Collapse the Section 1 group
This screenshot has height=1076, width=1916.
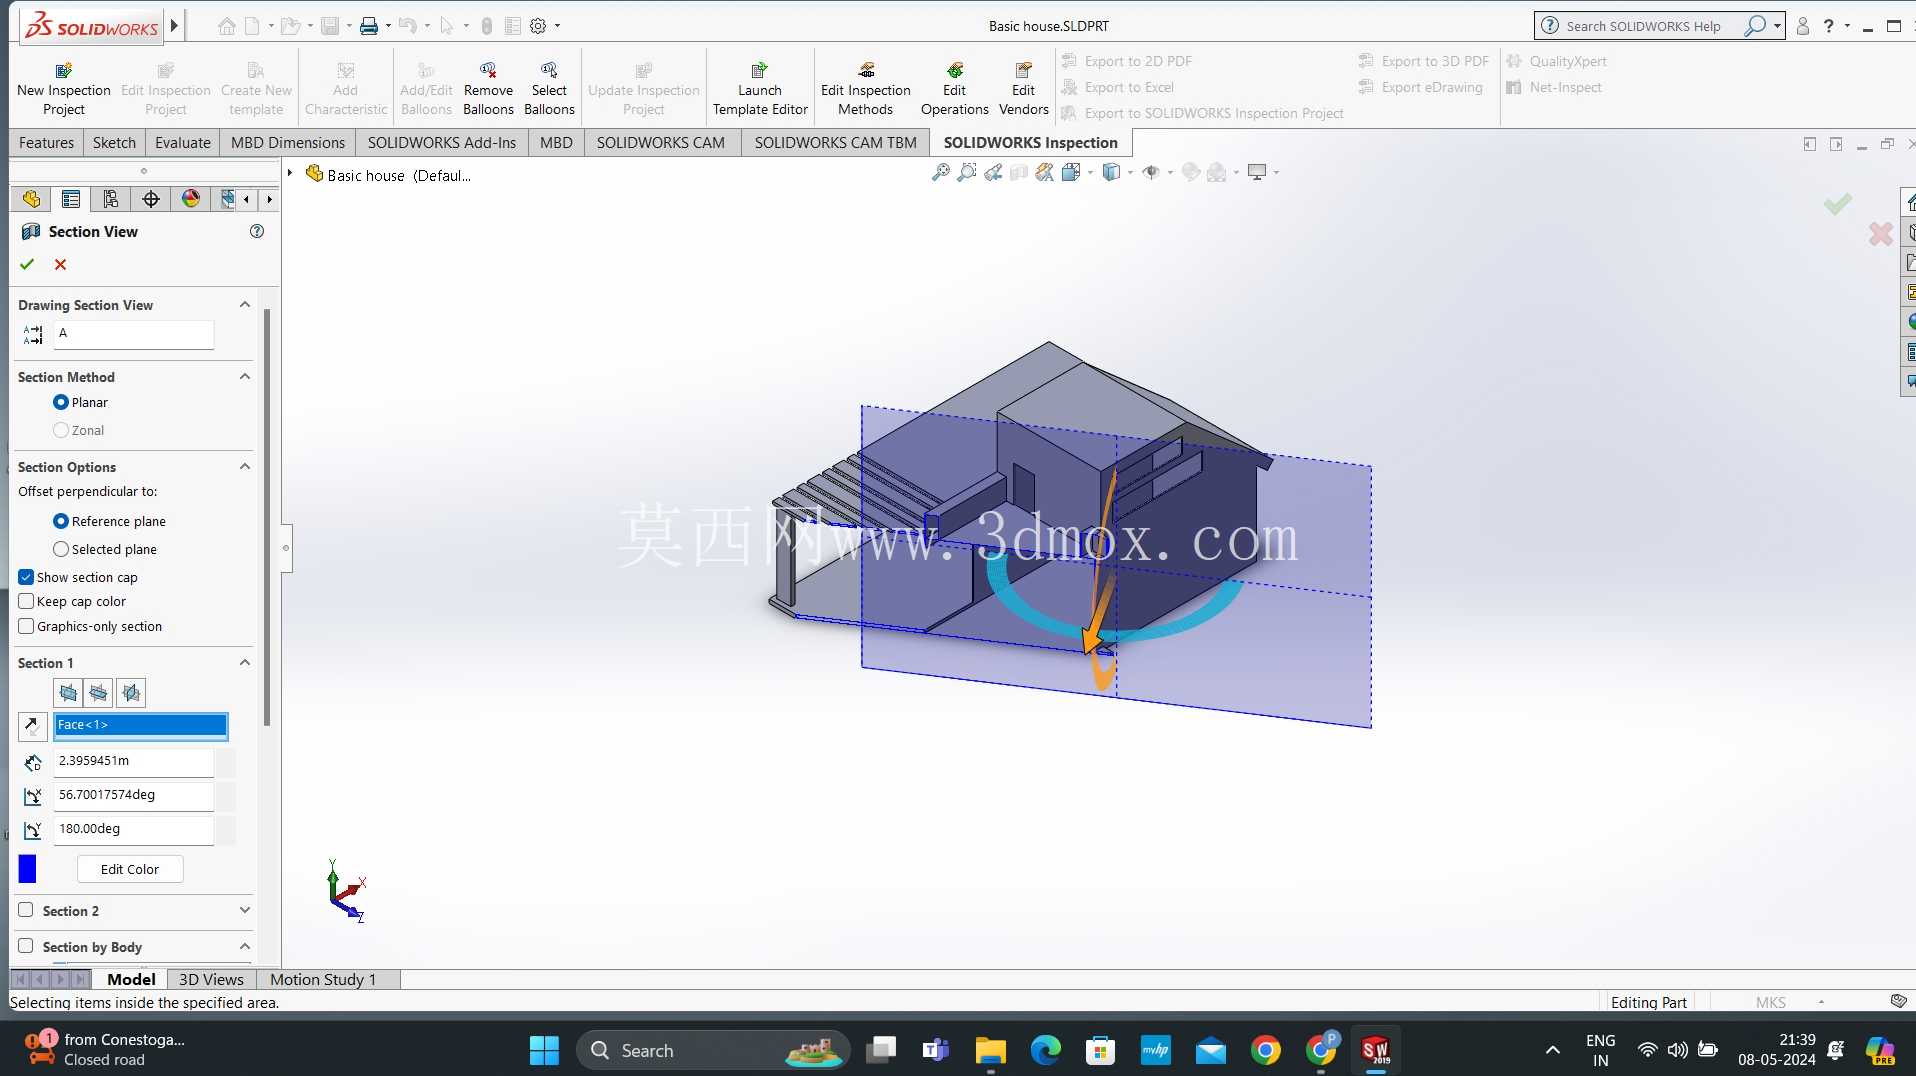(x=244, y=662)
